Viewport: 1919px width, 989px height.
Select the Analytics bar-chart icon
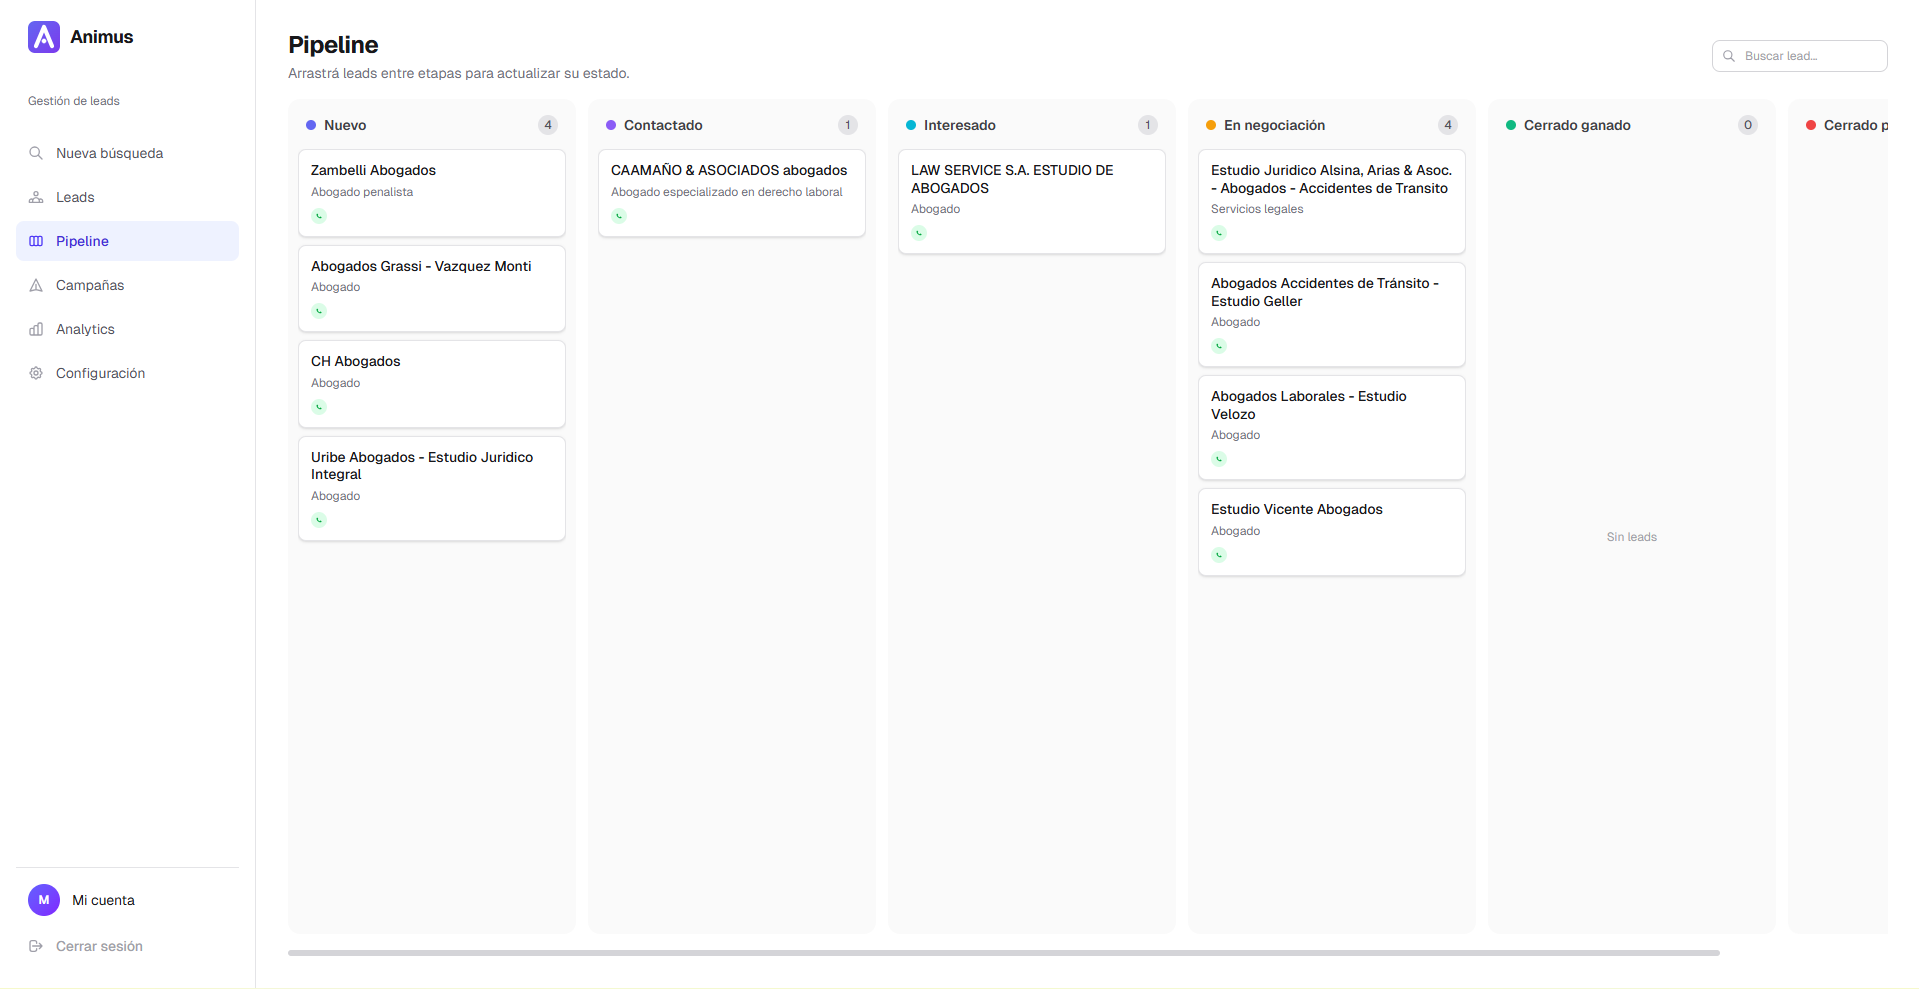[36, 329]
